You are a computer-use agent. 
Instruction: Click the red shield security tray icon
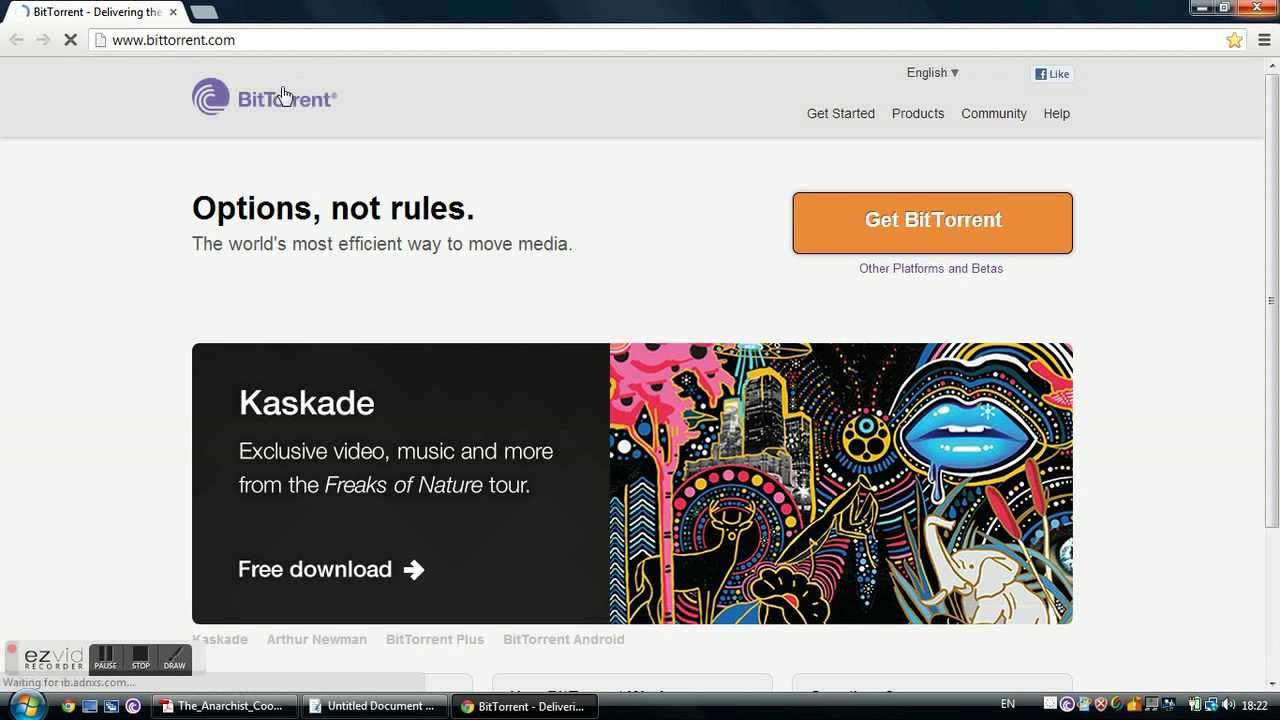(1101, 705)
